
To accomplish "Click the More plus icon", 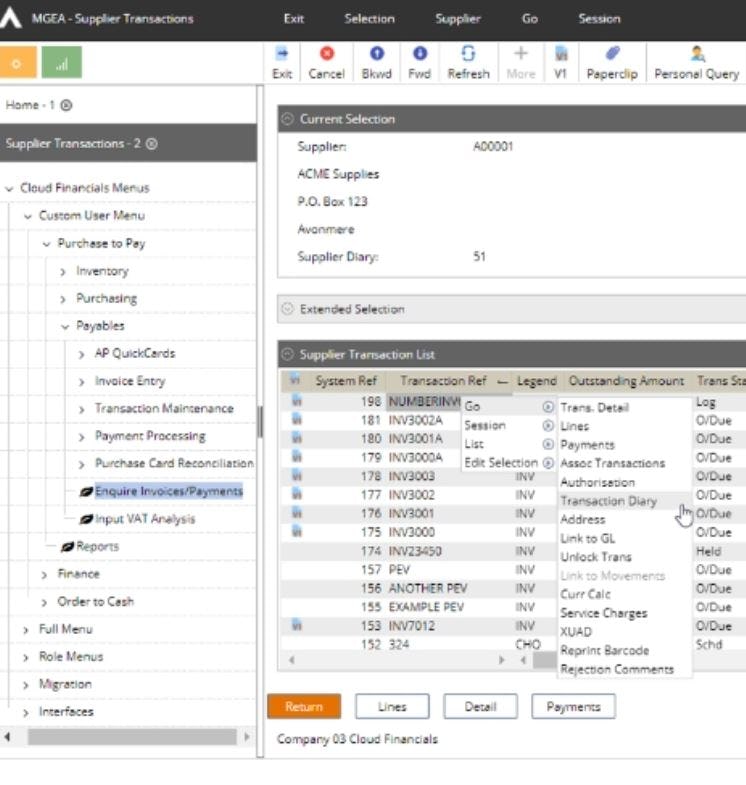I will [521, 54].
